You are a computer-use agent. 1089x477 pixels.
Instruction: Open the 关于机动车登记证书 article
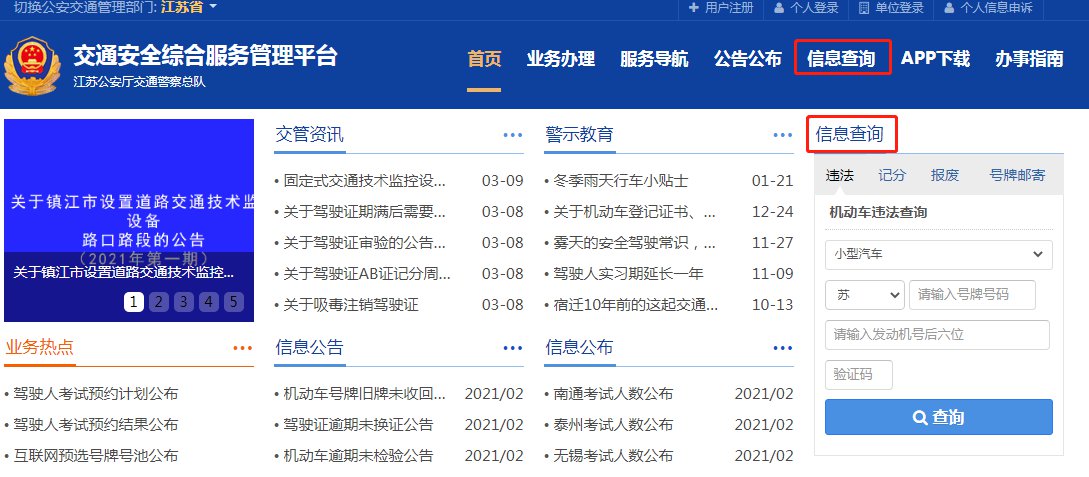coord(635,212)
